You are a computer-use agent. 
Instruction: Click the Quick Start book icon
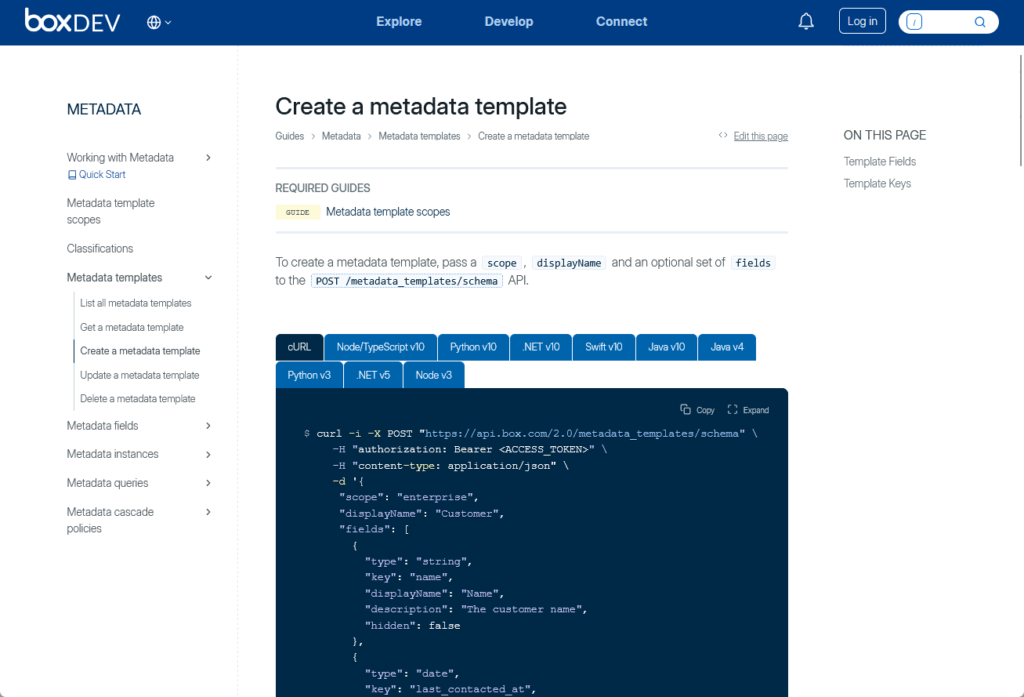click(72, 175)
